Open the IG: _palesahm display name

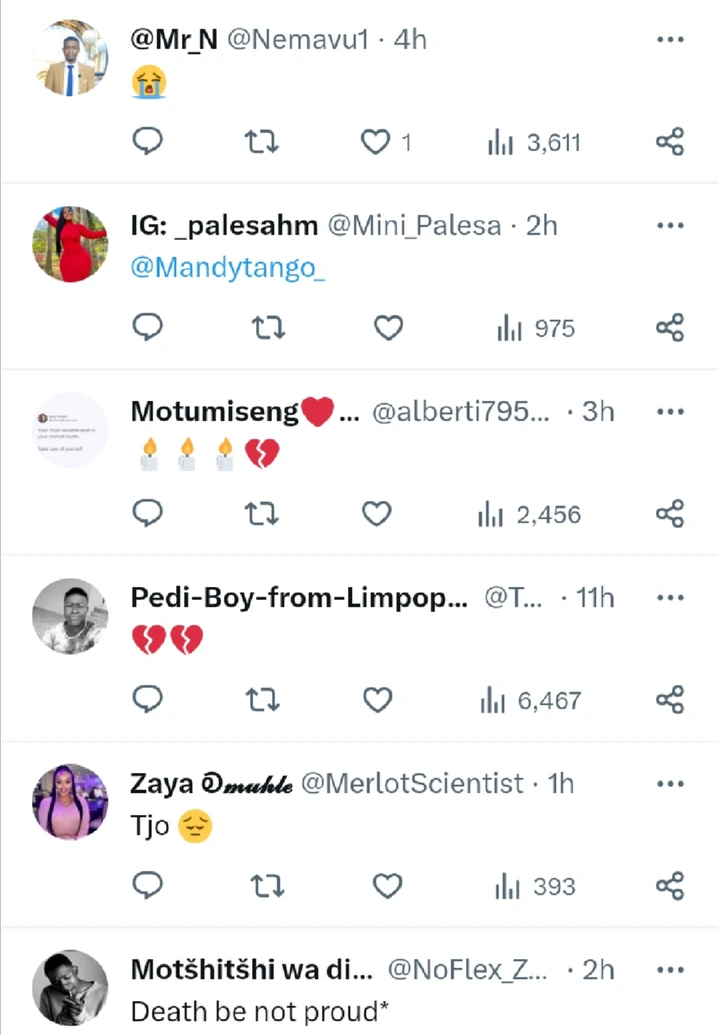click(225, 226)
